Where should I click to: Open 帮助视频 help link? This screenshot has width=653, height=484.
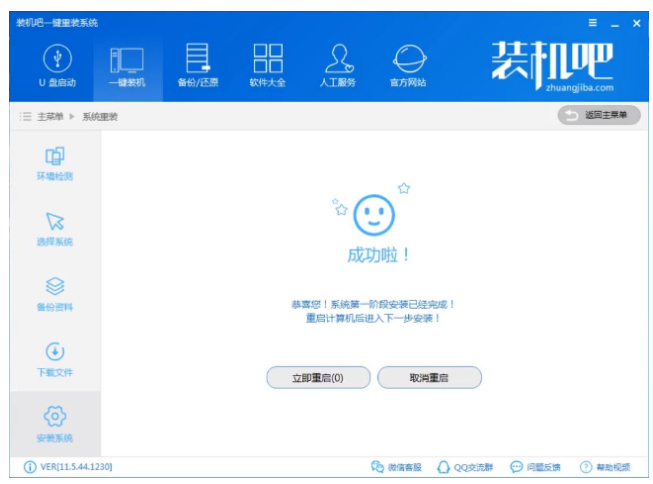click(606, 467)
